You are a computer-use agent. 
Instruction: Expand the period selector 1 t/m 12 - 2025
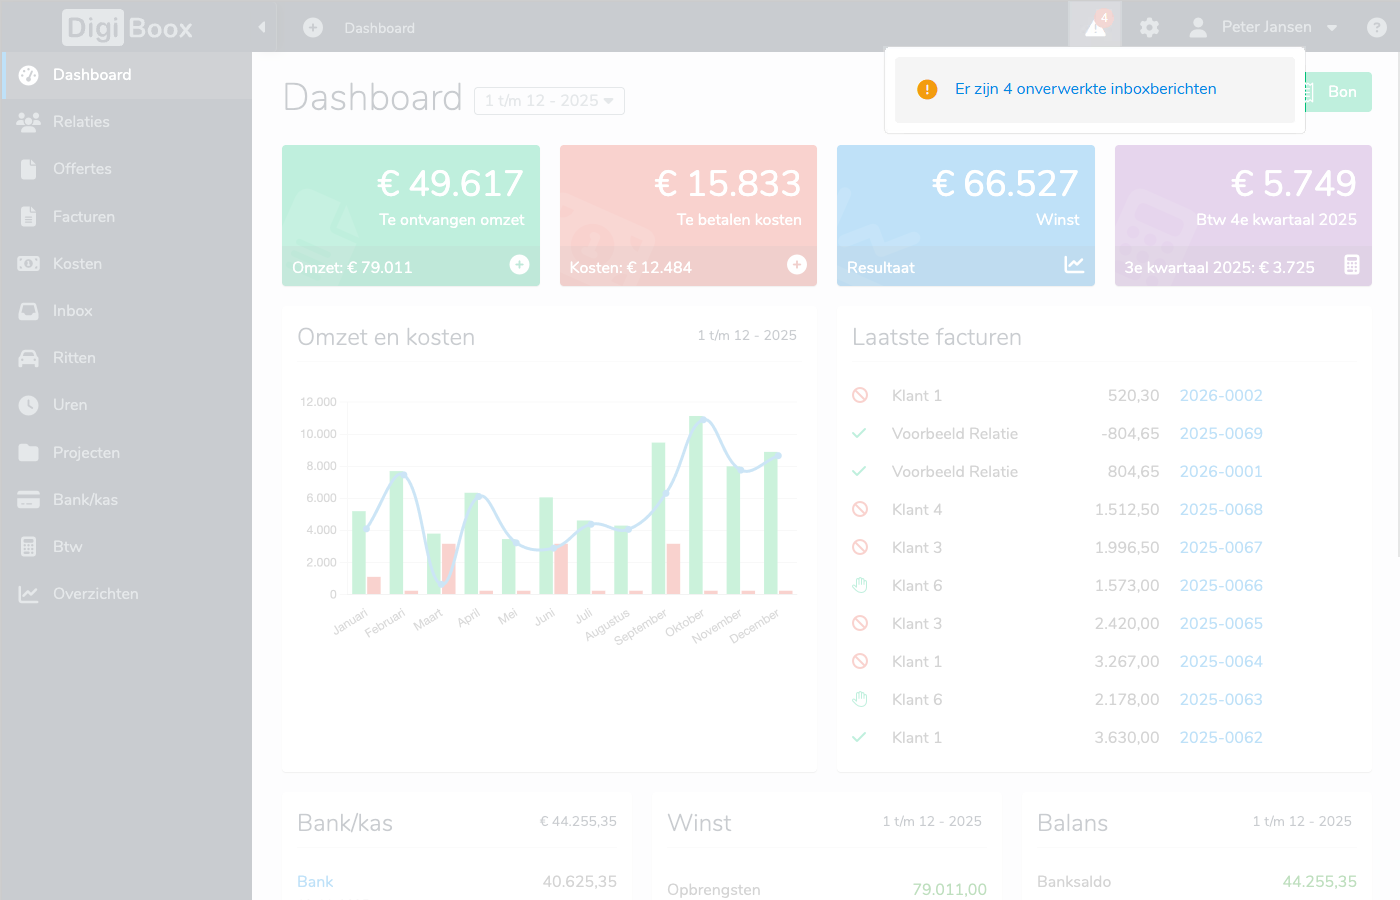point(549,101)
